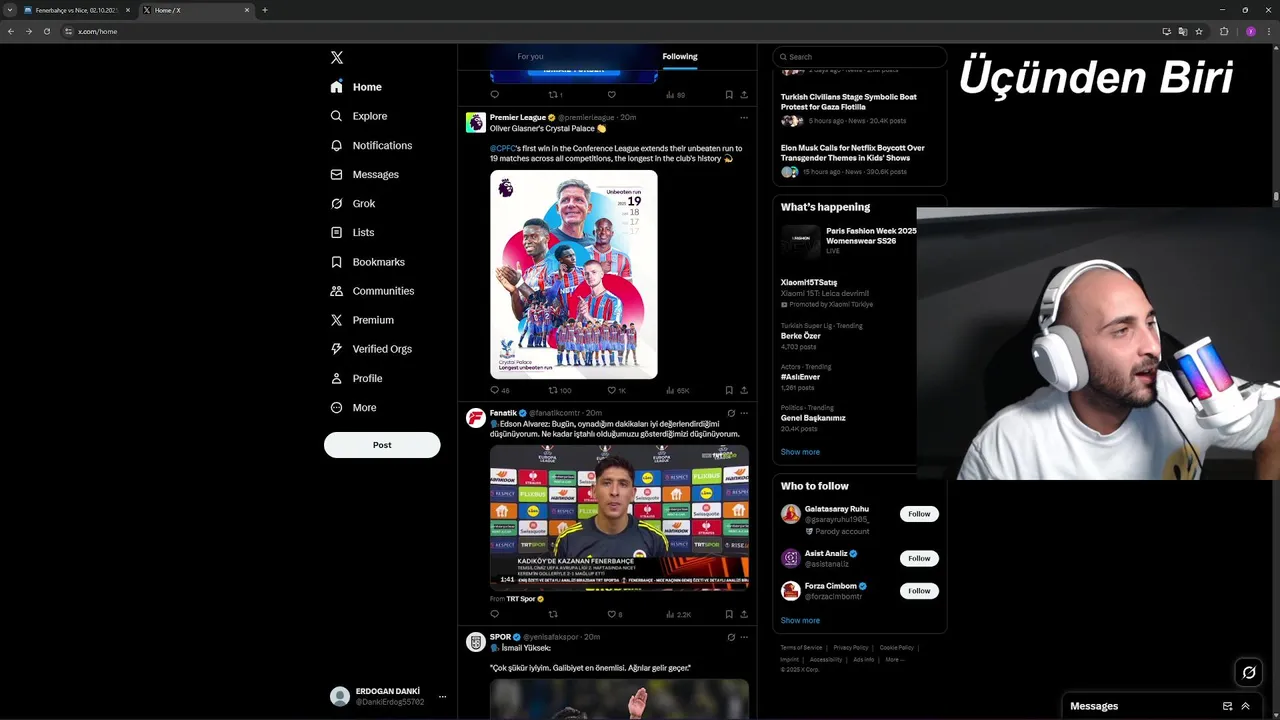Viewport: 1280px width, 720px height.
Task: Open more options on Fanatik post
Action: (744, 413)
